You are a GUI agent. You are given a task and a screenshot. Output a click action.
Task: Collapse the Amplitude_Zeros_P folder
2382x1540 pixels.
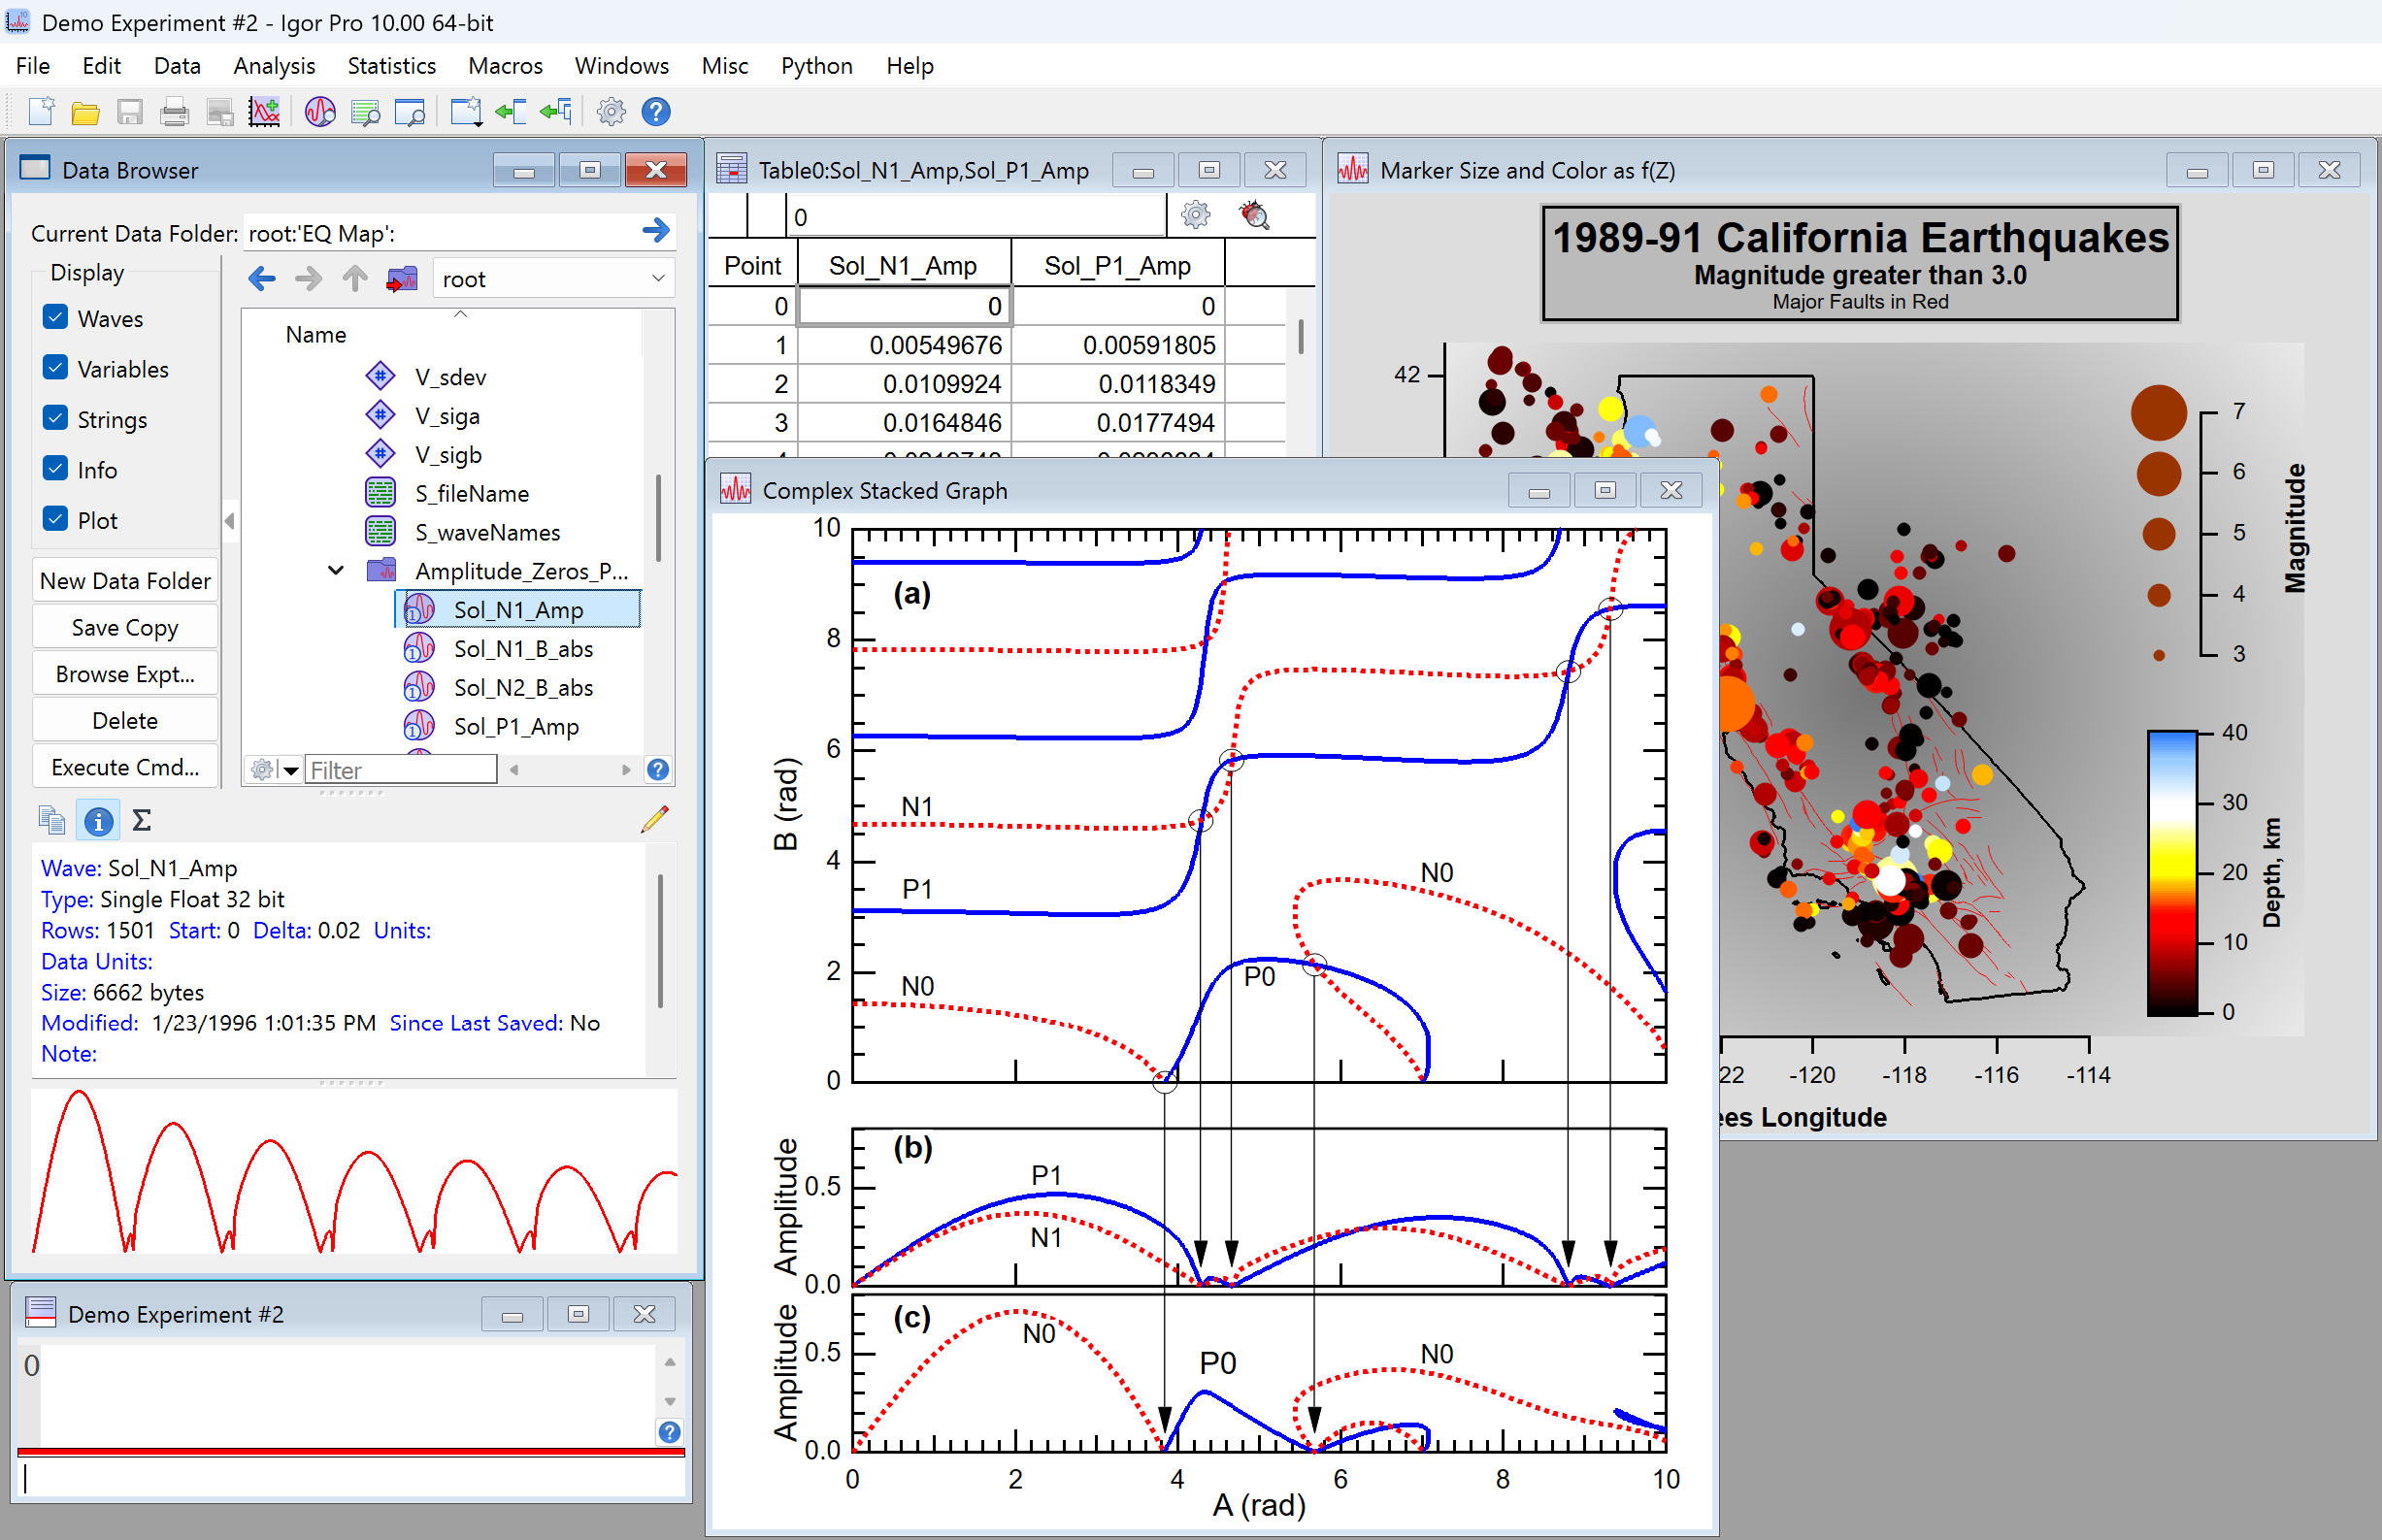click(x=336, y=570)
